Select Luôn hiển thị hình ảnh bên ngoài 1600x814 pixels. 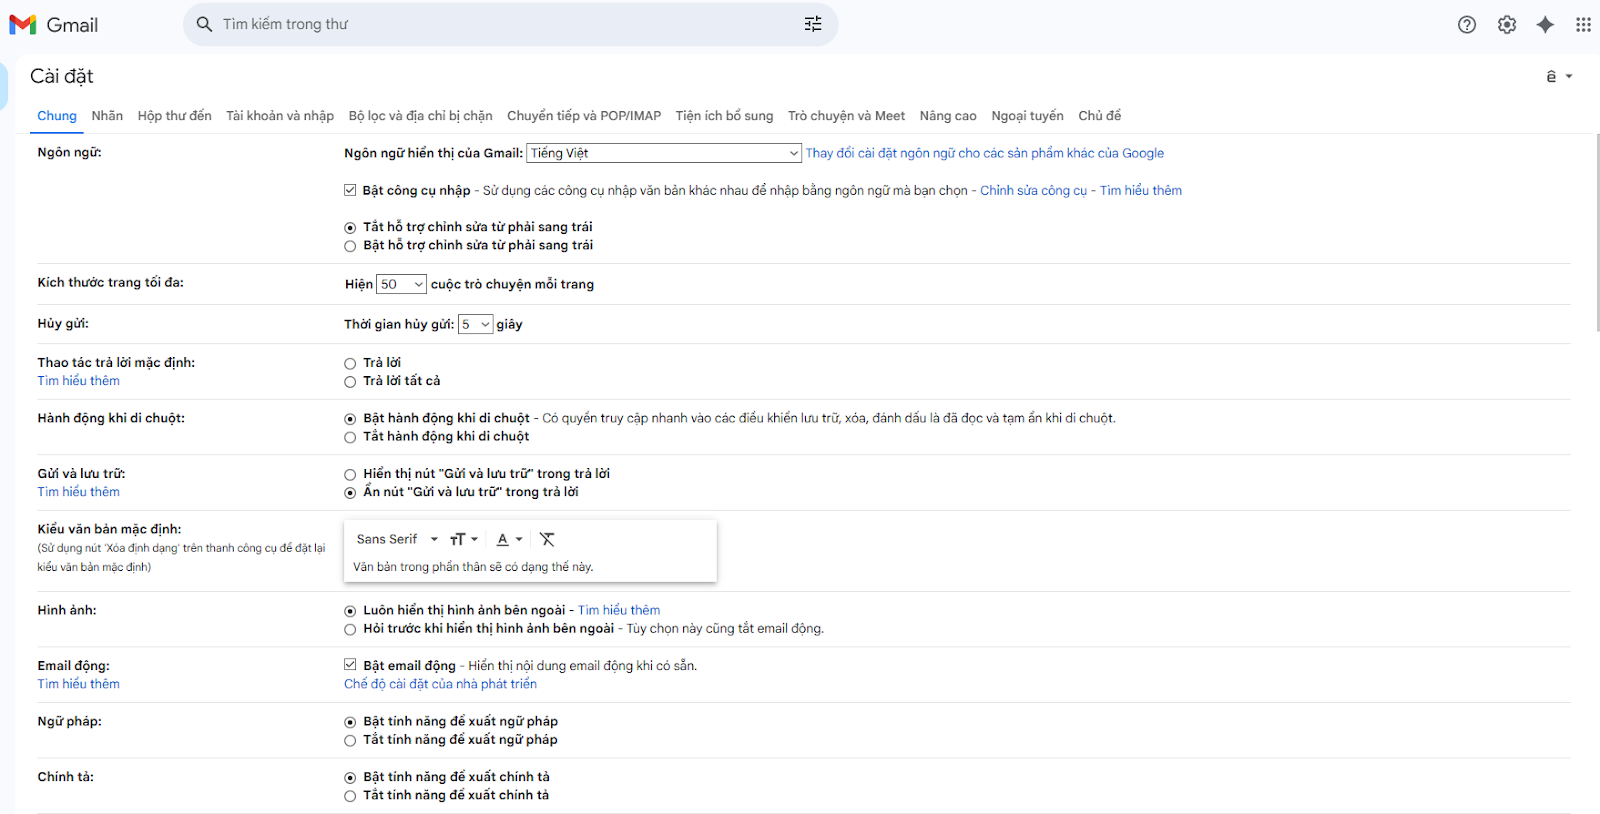(350, 611)
